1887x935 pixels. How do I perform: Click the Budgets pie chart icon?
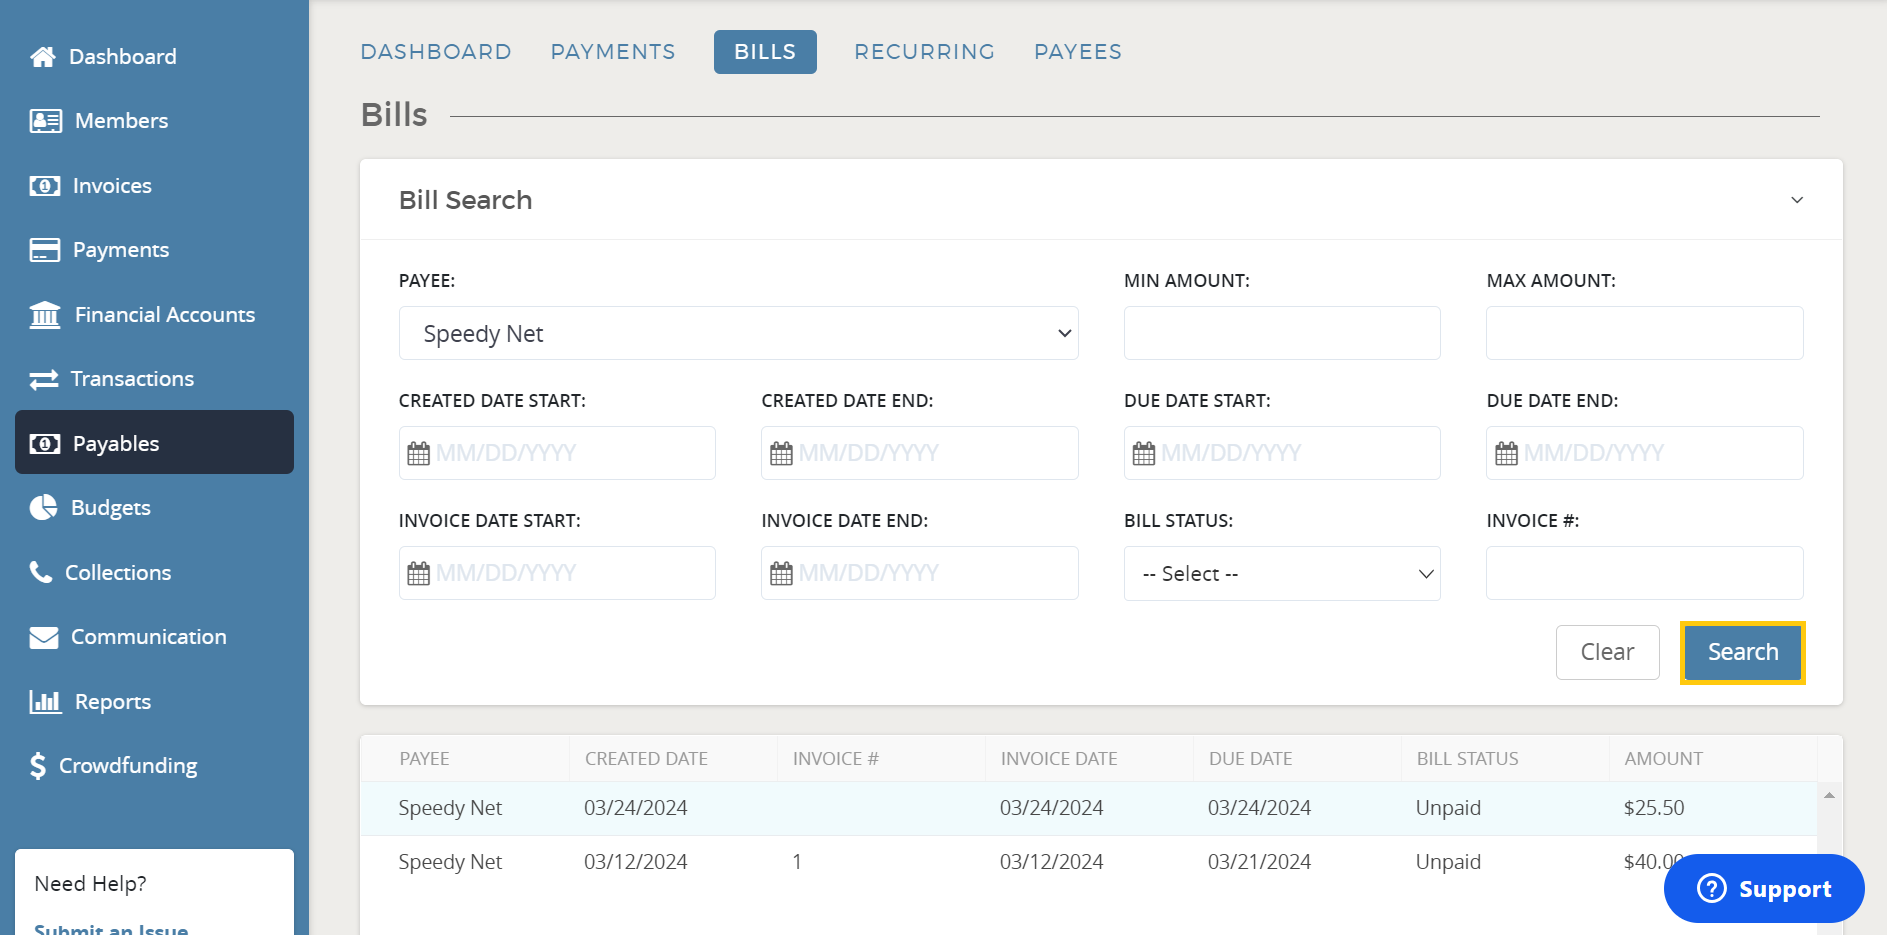click(x=44, y=508)
